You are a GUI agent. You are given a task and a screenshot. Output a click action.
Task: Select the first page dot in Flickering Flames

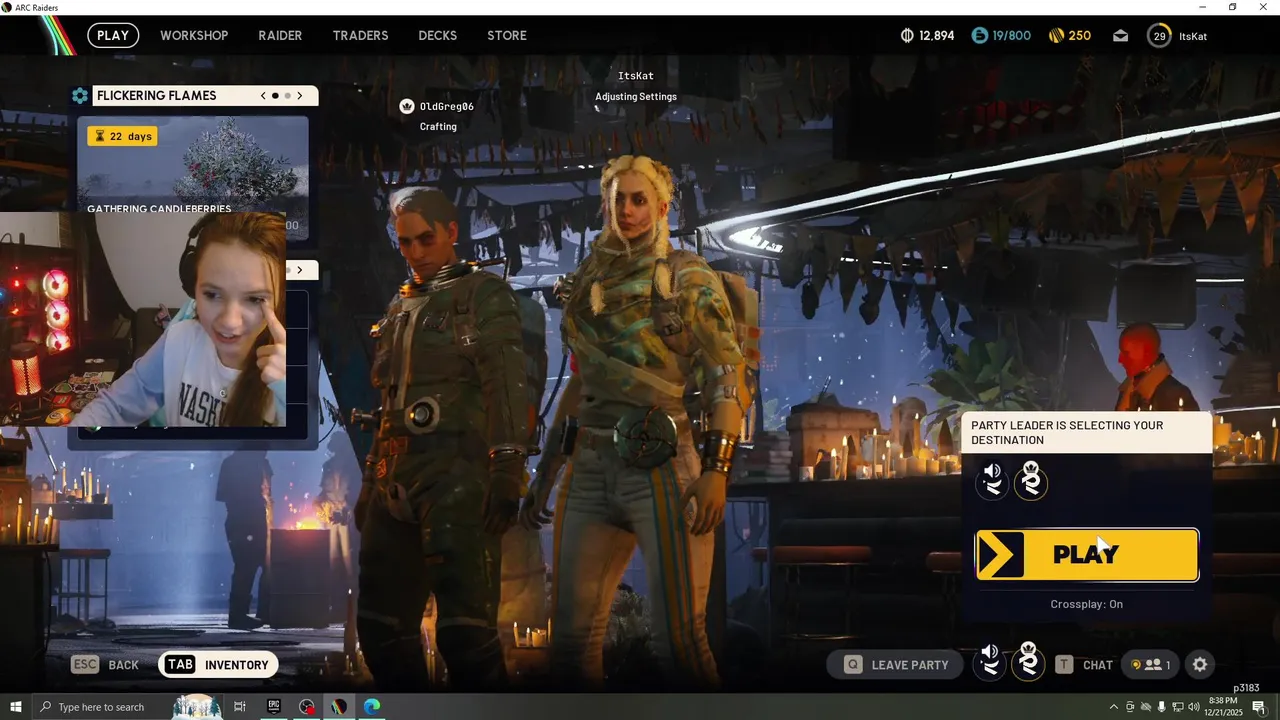[x=275, y=96]
